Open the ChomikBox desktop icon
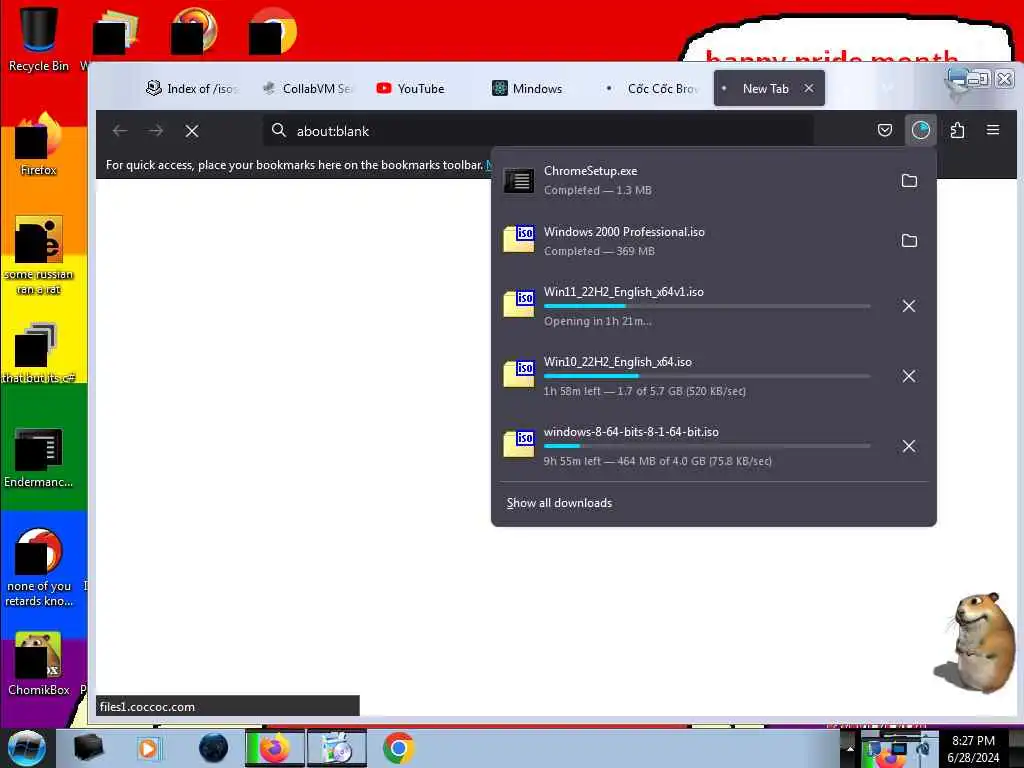 coord(38,664)
